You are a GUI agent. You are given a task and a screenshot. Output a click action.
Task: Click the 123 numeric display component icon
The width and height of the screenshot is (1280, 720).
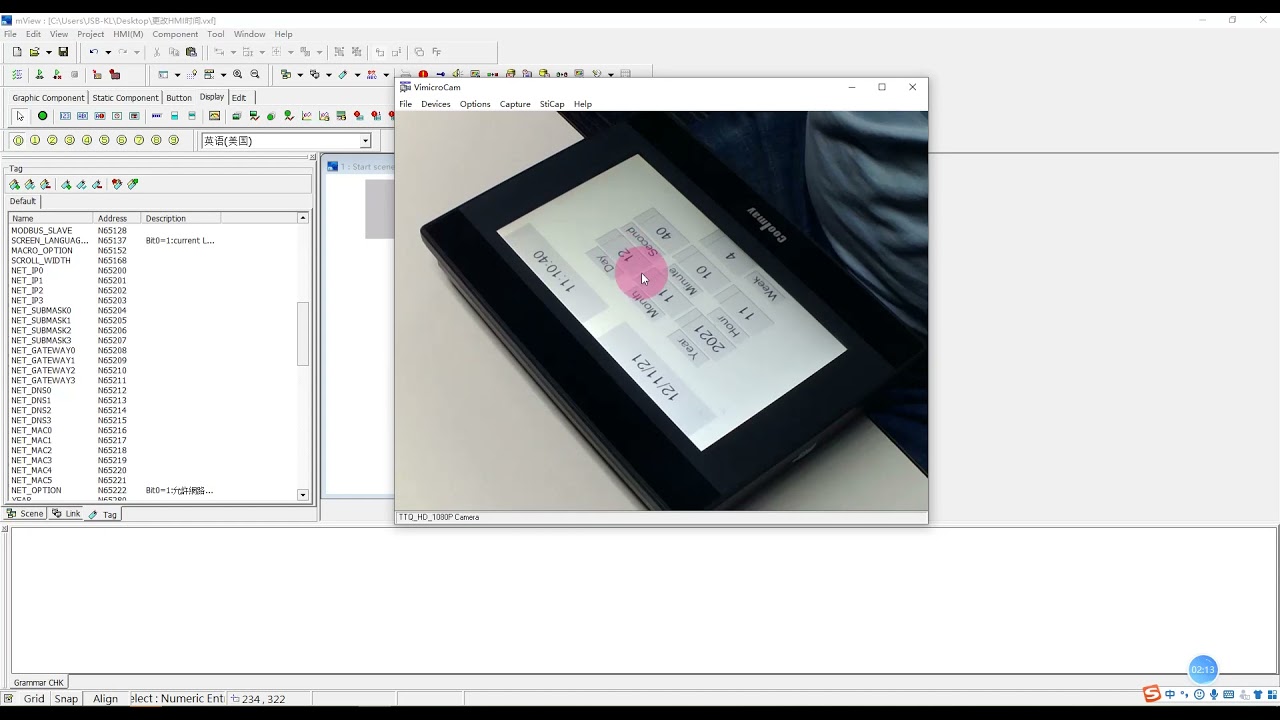click(x=65, y=116)
